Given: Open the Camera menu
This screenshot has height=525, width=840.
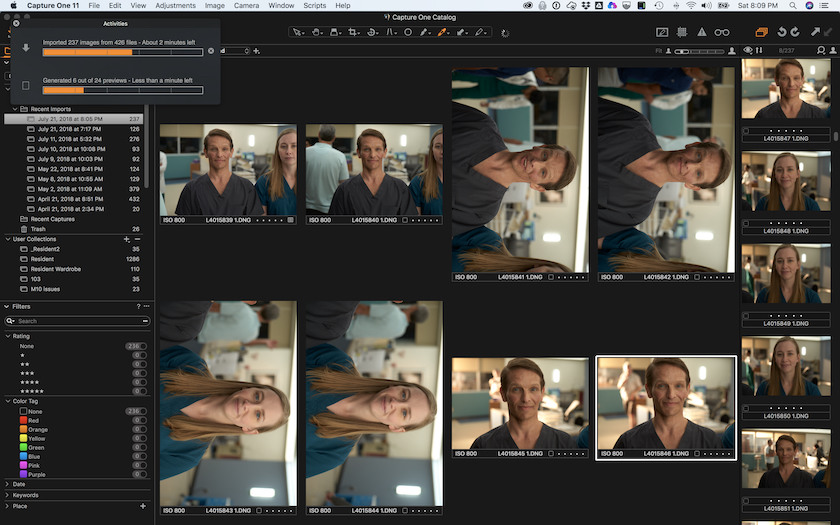Looking at the screenshot, I should point(245,5).
